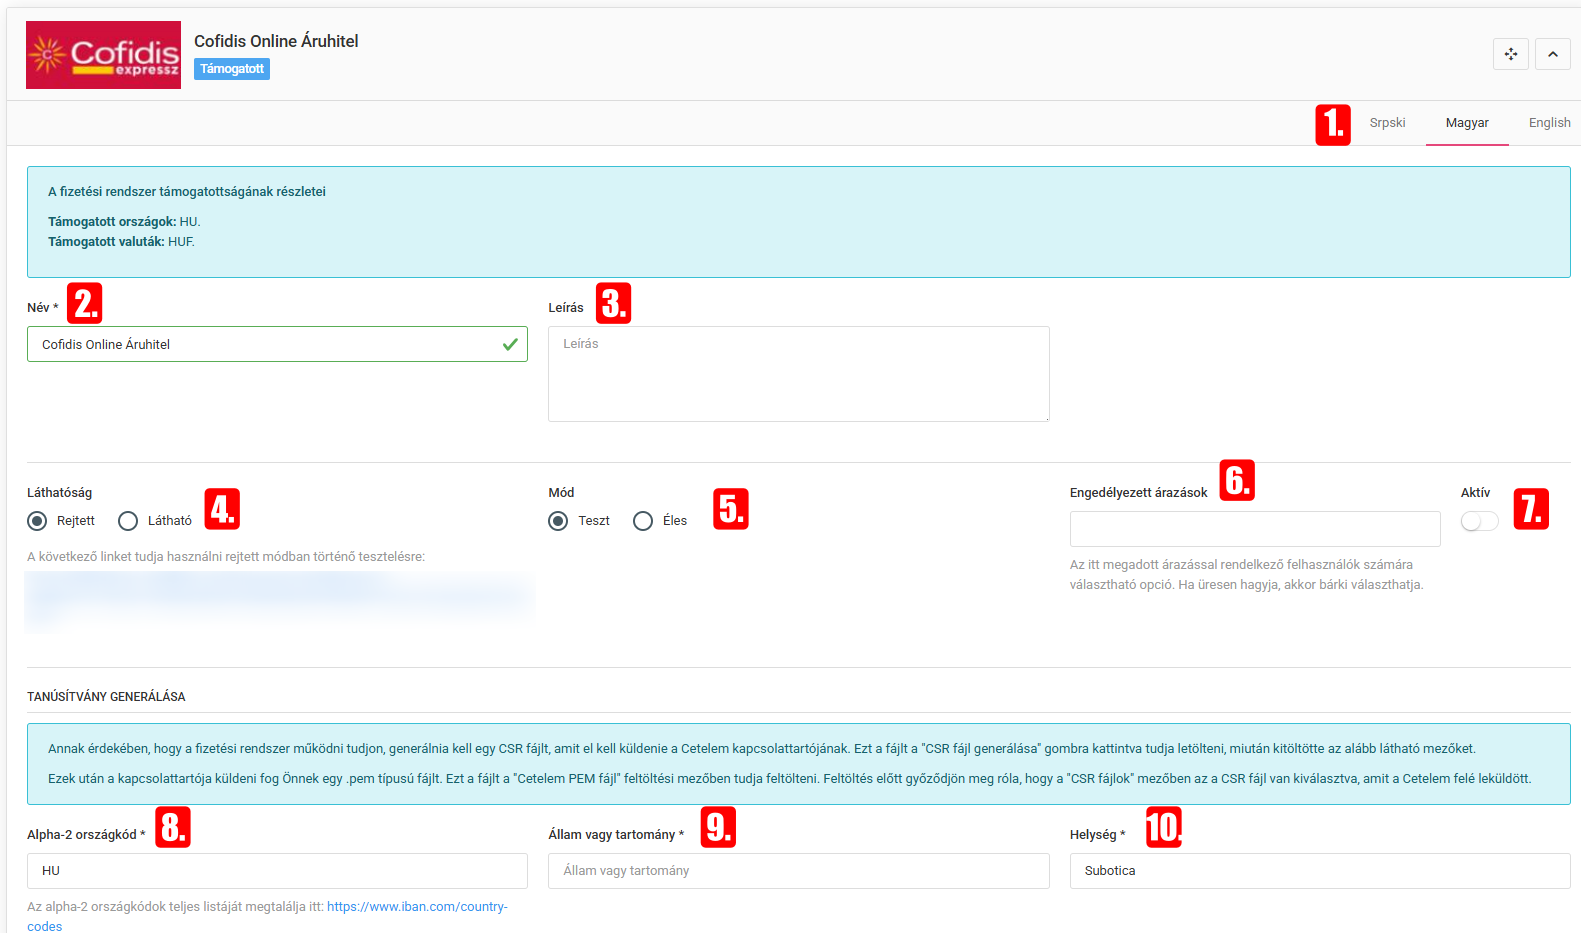Click the Leírás textarea
The width and height of the screenshot is (1581, 933).
798,373
